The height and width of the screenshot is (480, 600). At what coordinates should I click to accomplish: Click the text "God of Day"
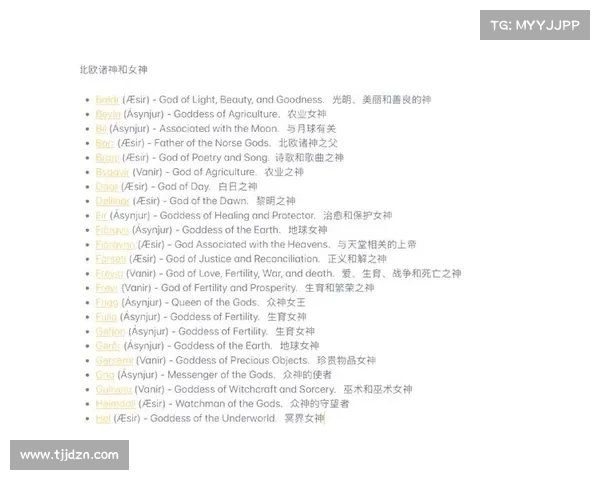[184, 187]
